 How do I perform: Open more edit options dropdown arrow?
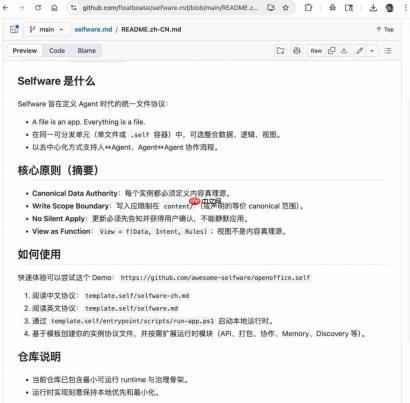pos(372,51)
